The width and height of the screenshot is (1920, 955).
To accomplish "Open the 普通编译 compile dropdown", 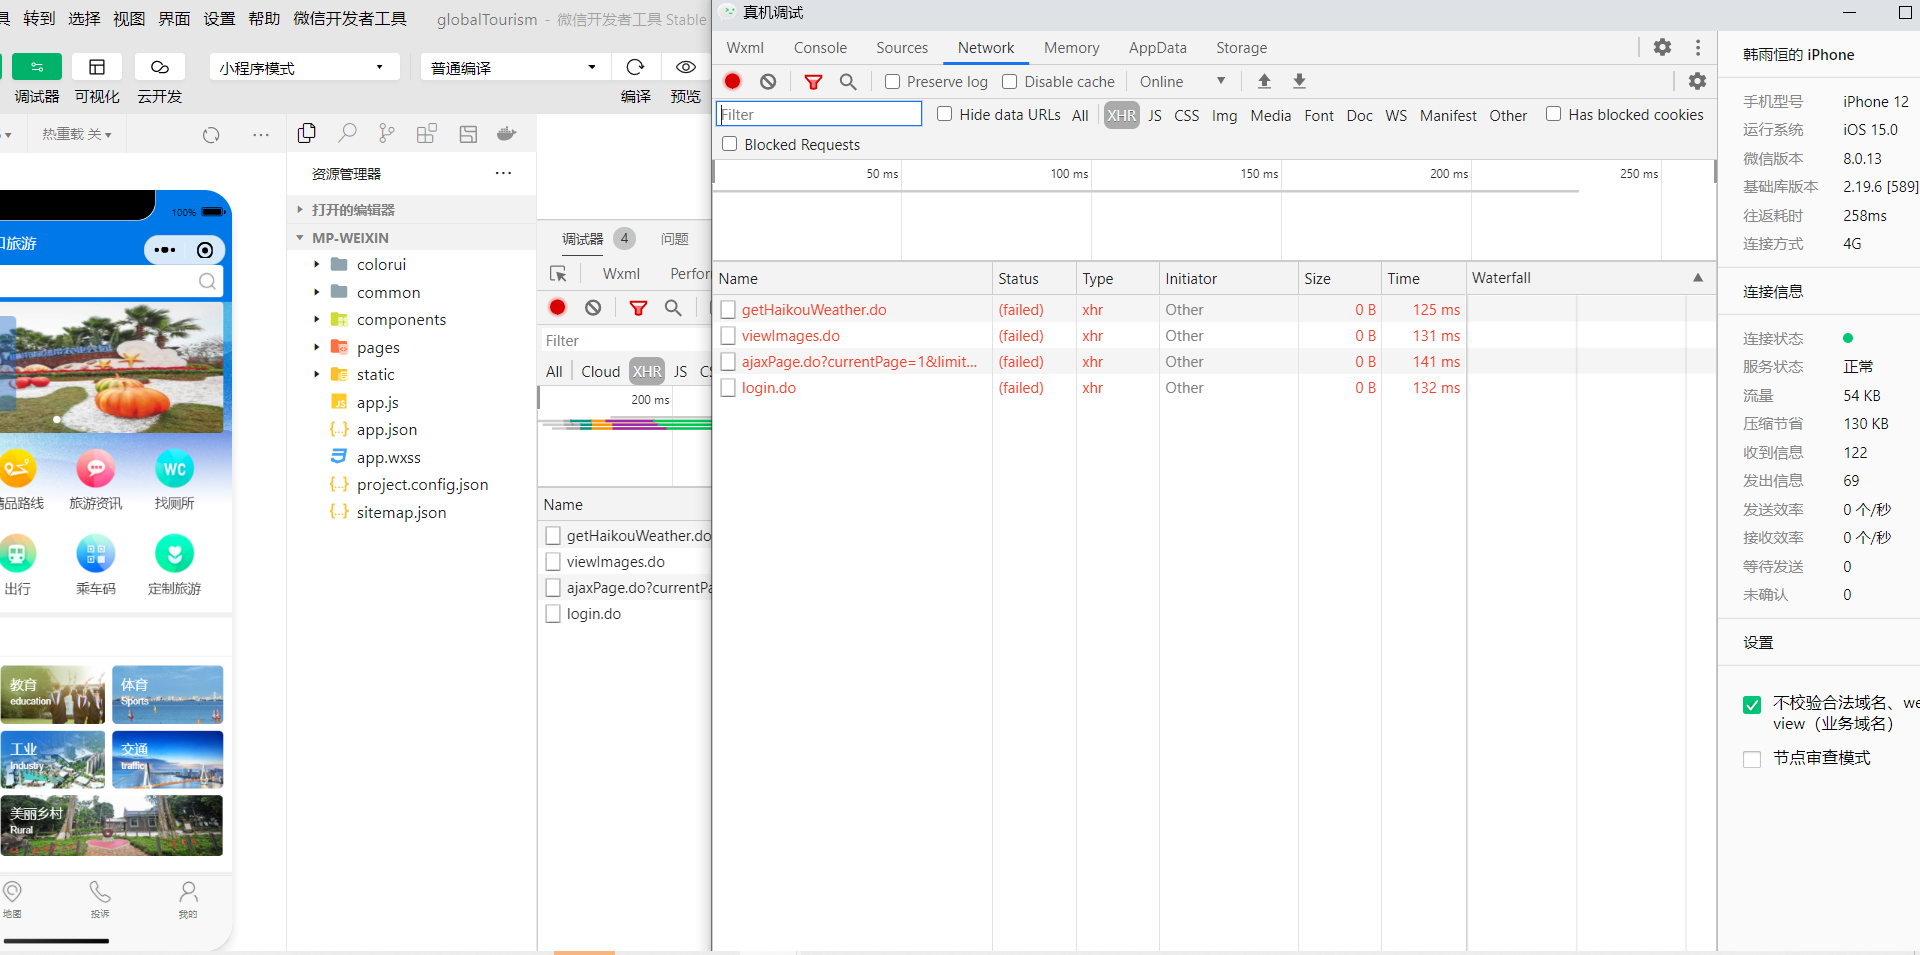I will [515, 67].
